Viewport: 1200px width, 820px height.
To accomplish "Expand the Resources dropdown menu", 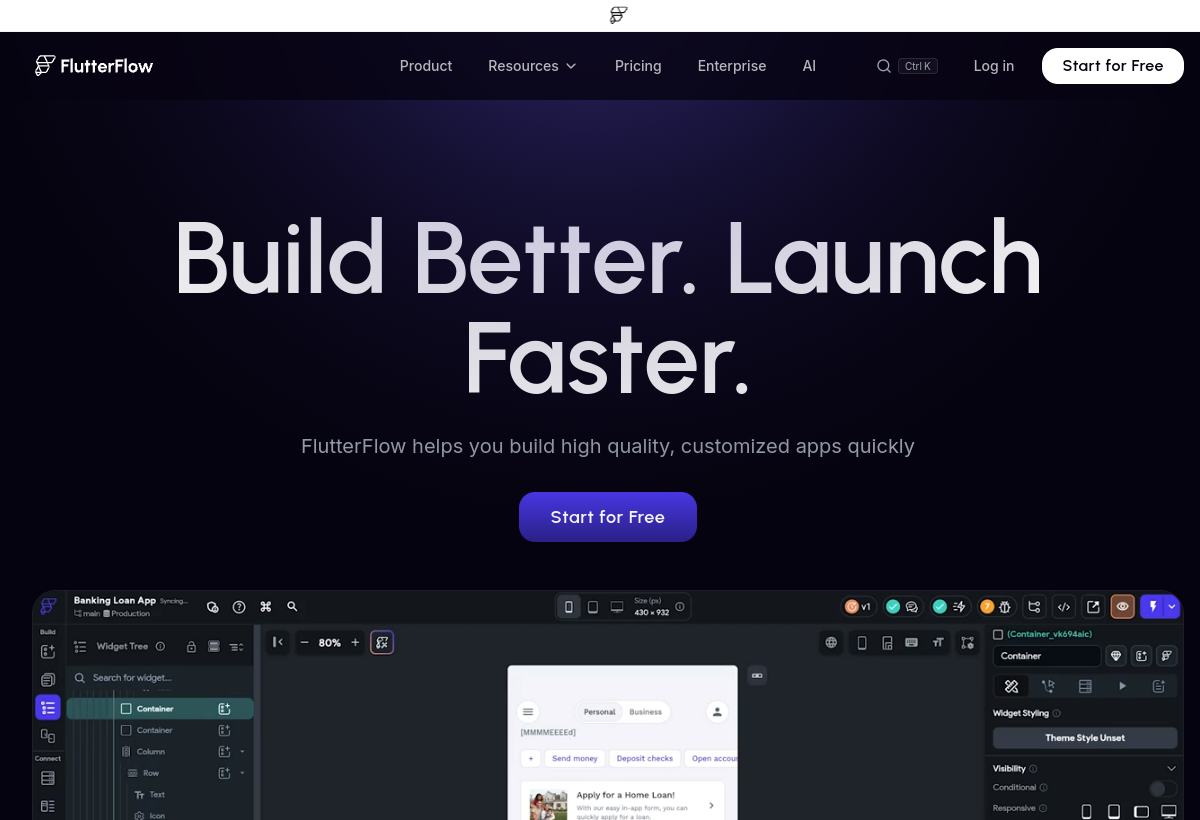I will (532, 66).
